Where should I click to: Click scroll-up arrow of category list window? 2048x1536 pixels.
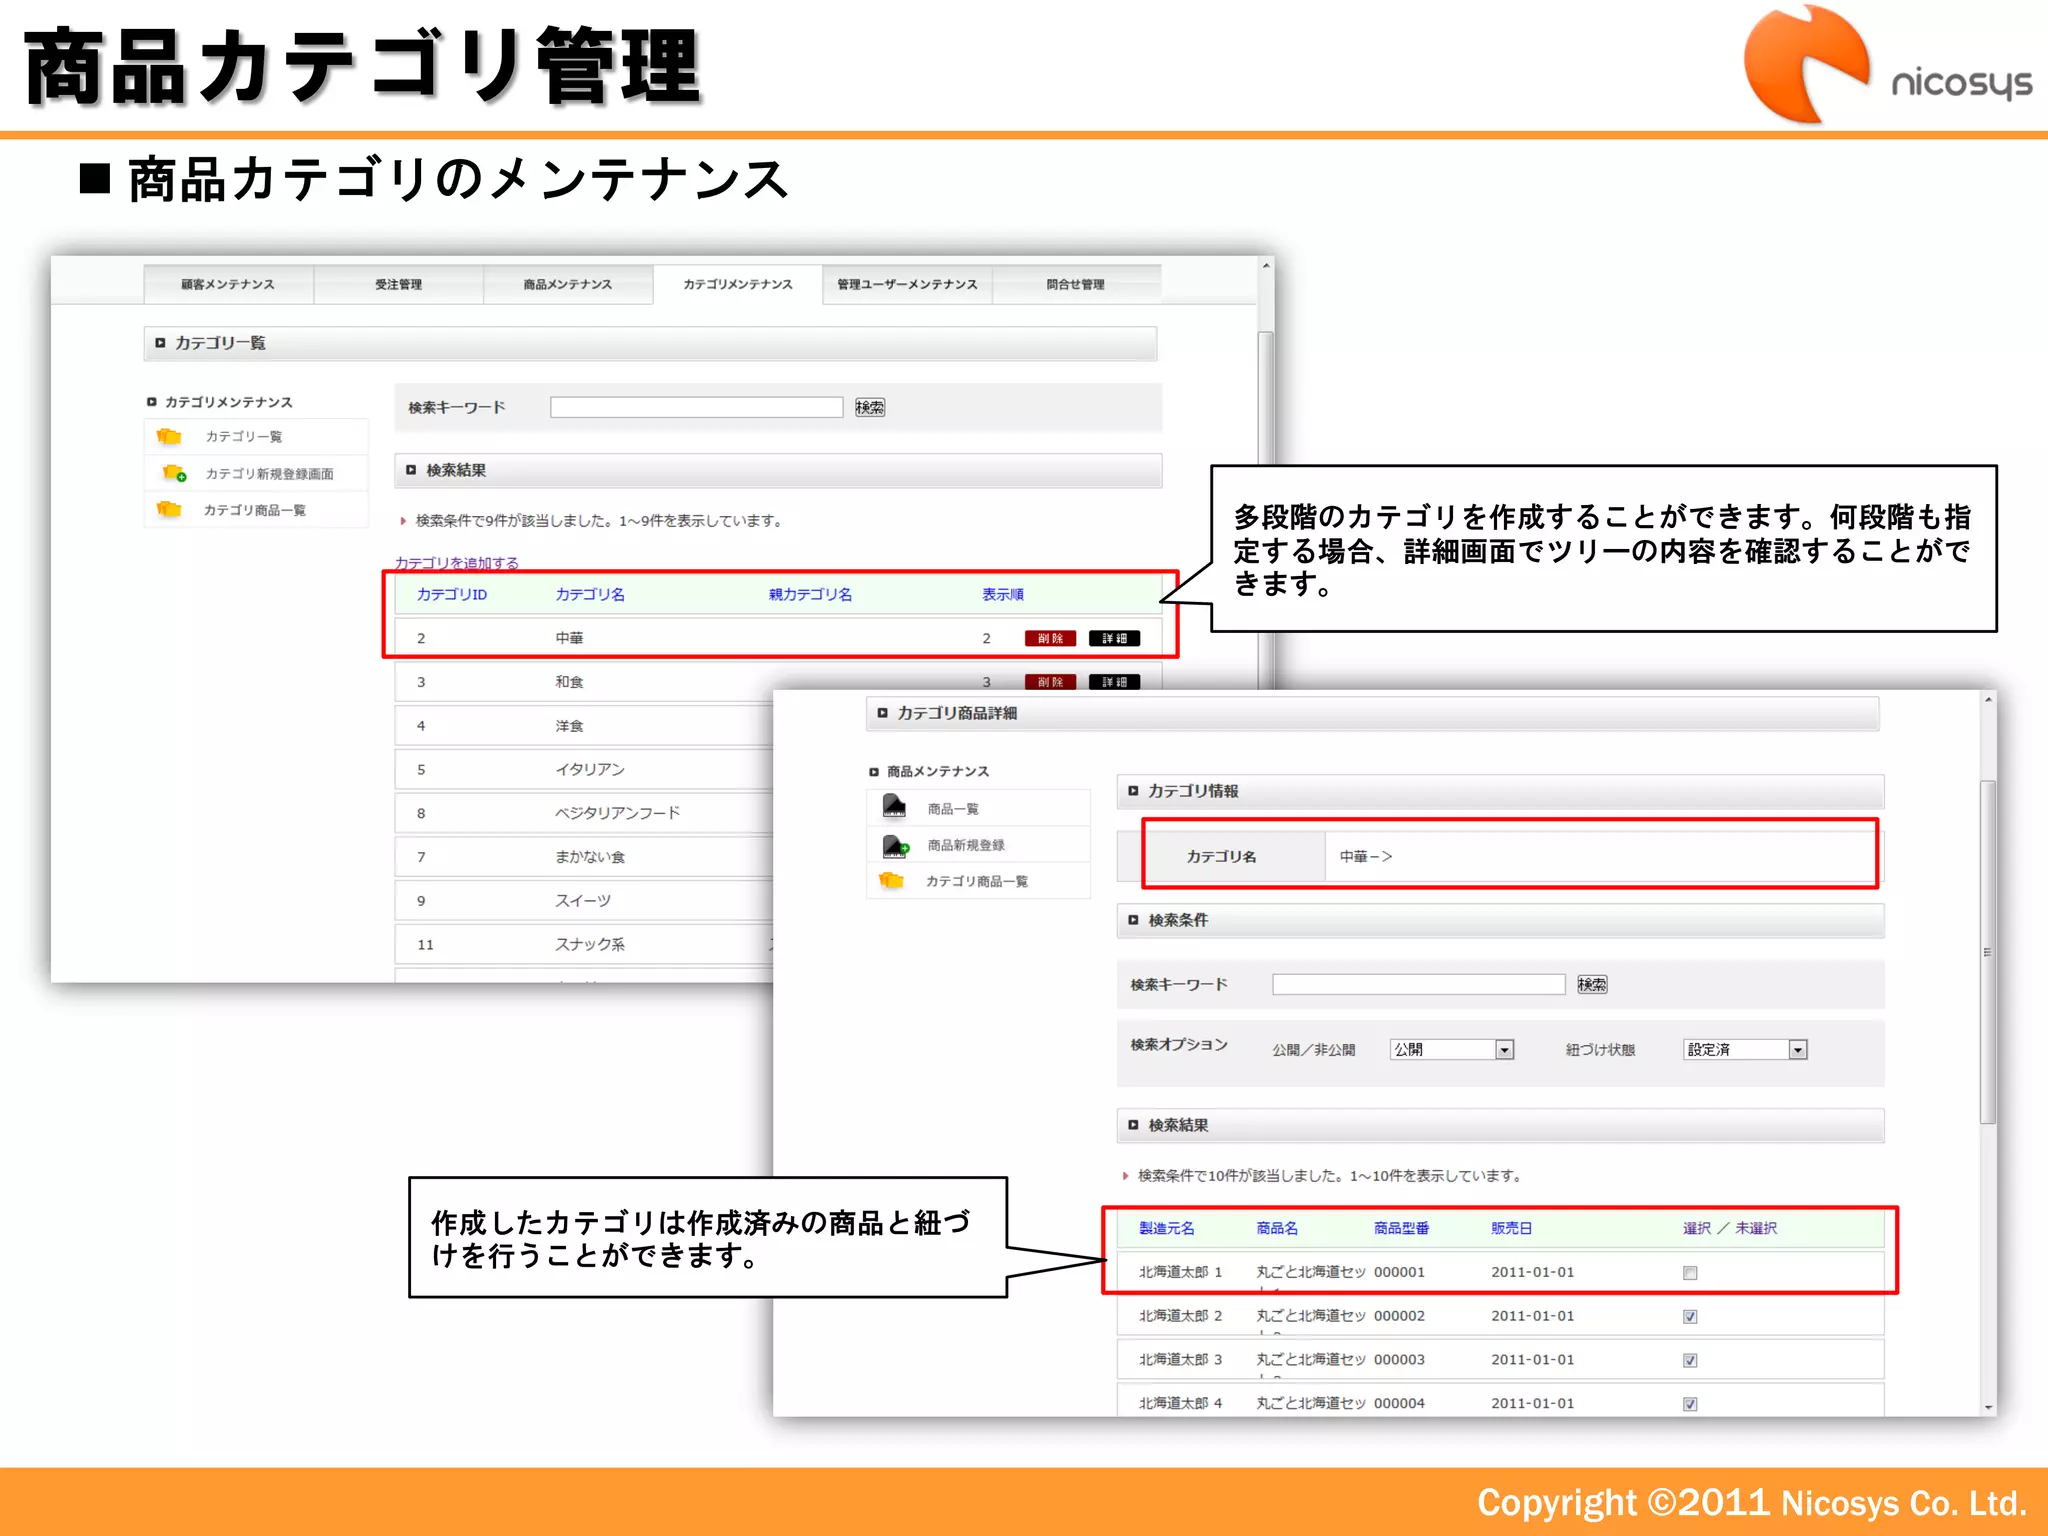[1266, 266]
